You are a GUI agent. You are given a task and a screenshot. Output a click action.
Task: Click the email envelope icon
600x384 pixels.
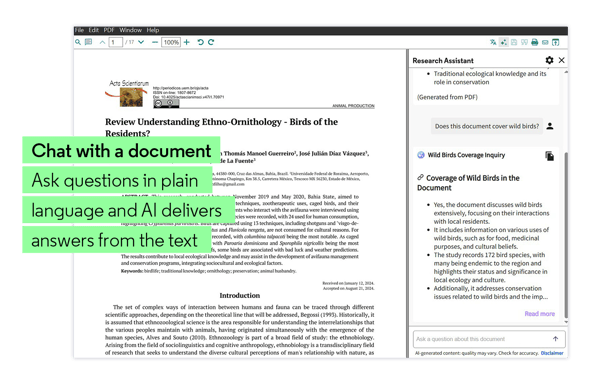[545, 42]
